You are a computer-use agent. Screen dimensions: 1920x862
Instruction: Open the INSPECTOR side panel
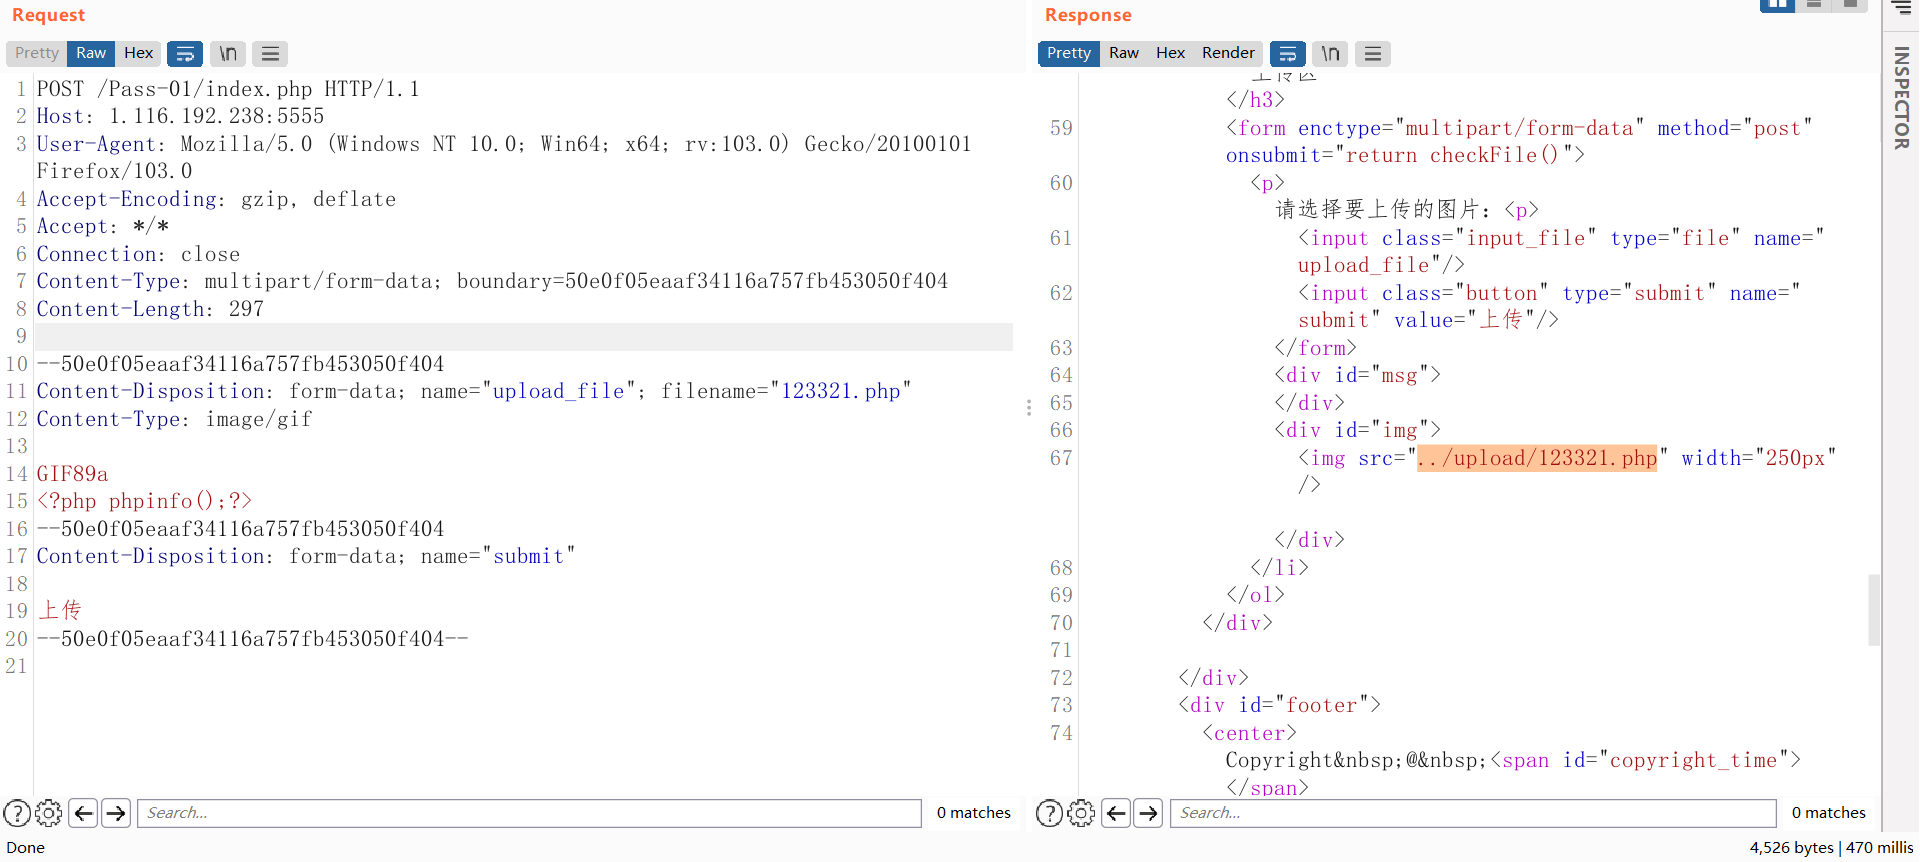pos(1901,98)
